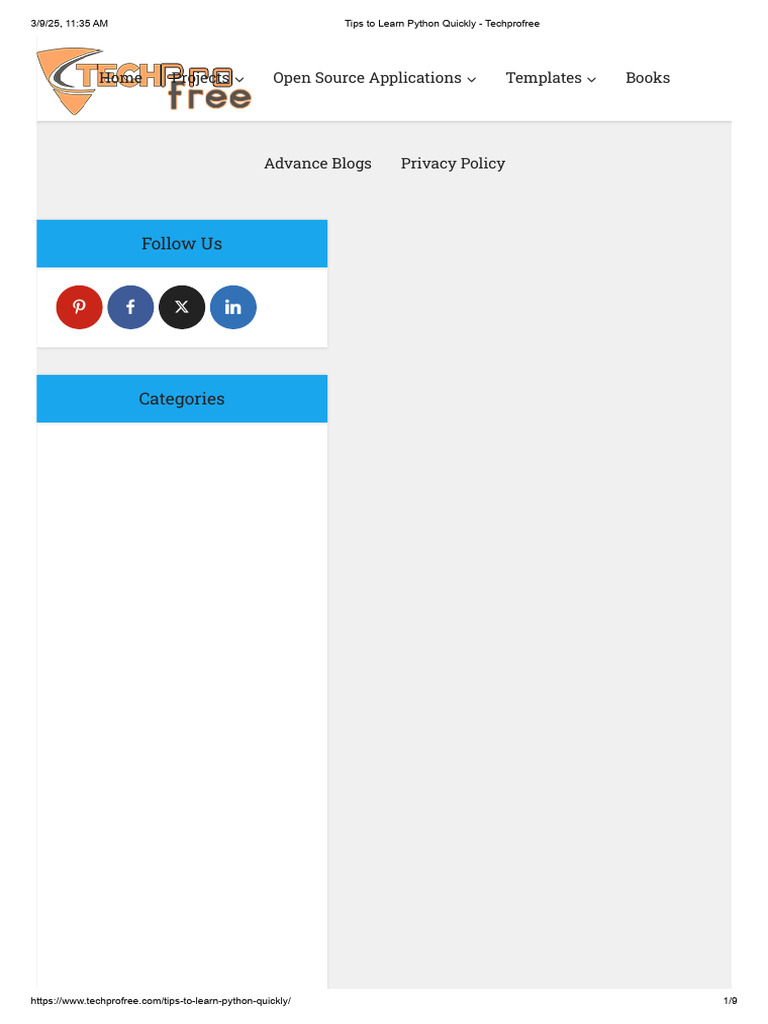Go to the Home menu item
Image resolution: width=768 pixels, height=1024 pixels.
click(121, 78)
